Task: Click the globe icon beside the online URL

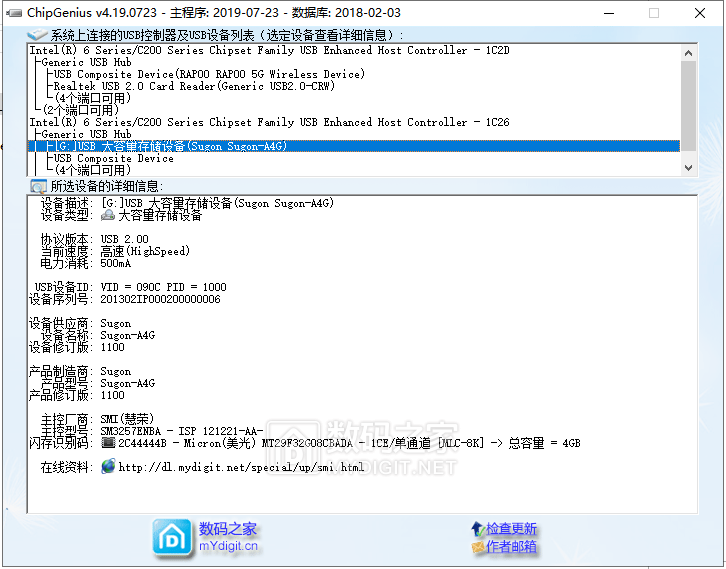Action: point(108,466)
